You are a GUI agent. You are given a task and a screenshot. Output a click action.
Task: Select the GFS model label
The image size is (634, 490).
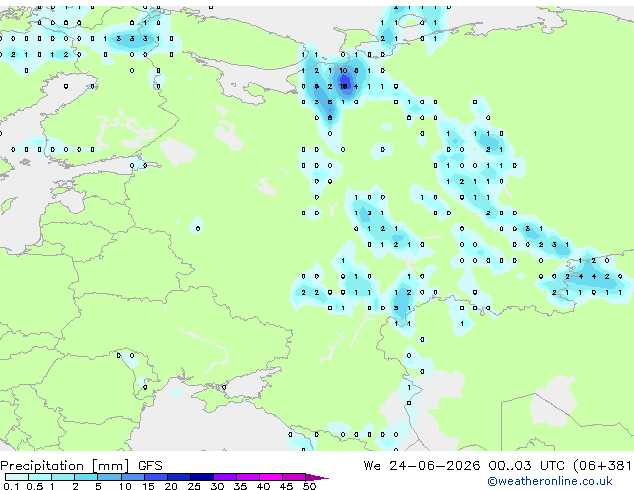(150, 466)
